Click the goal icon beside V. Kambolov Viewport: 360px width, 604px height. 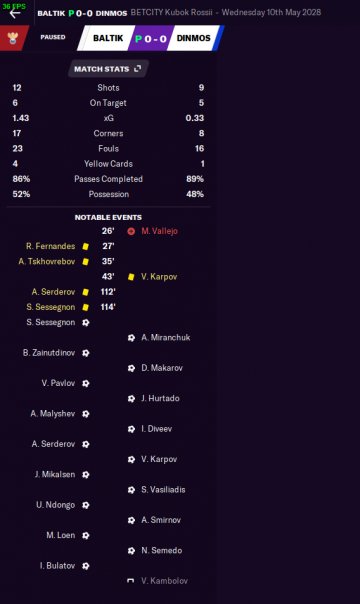(131, 581)
